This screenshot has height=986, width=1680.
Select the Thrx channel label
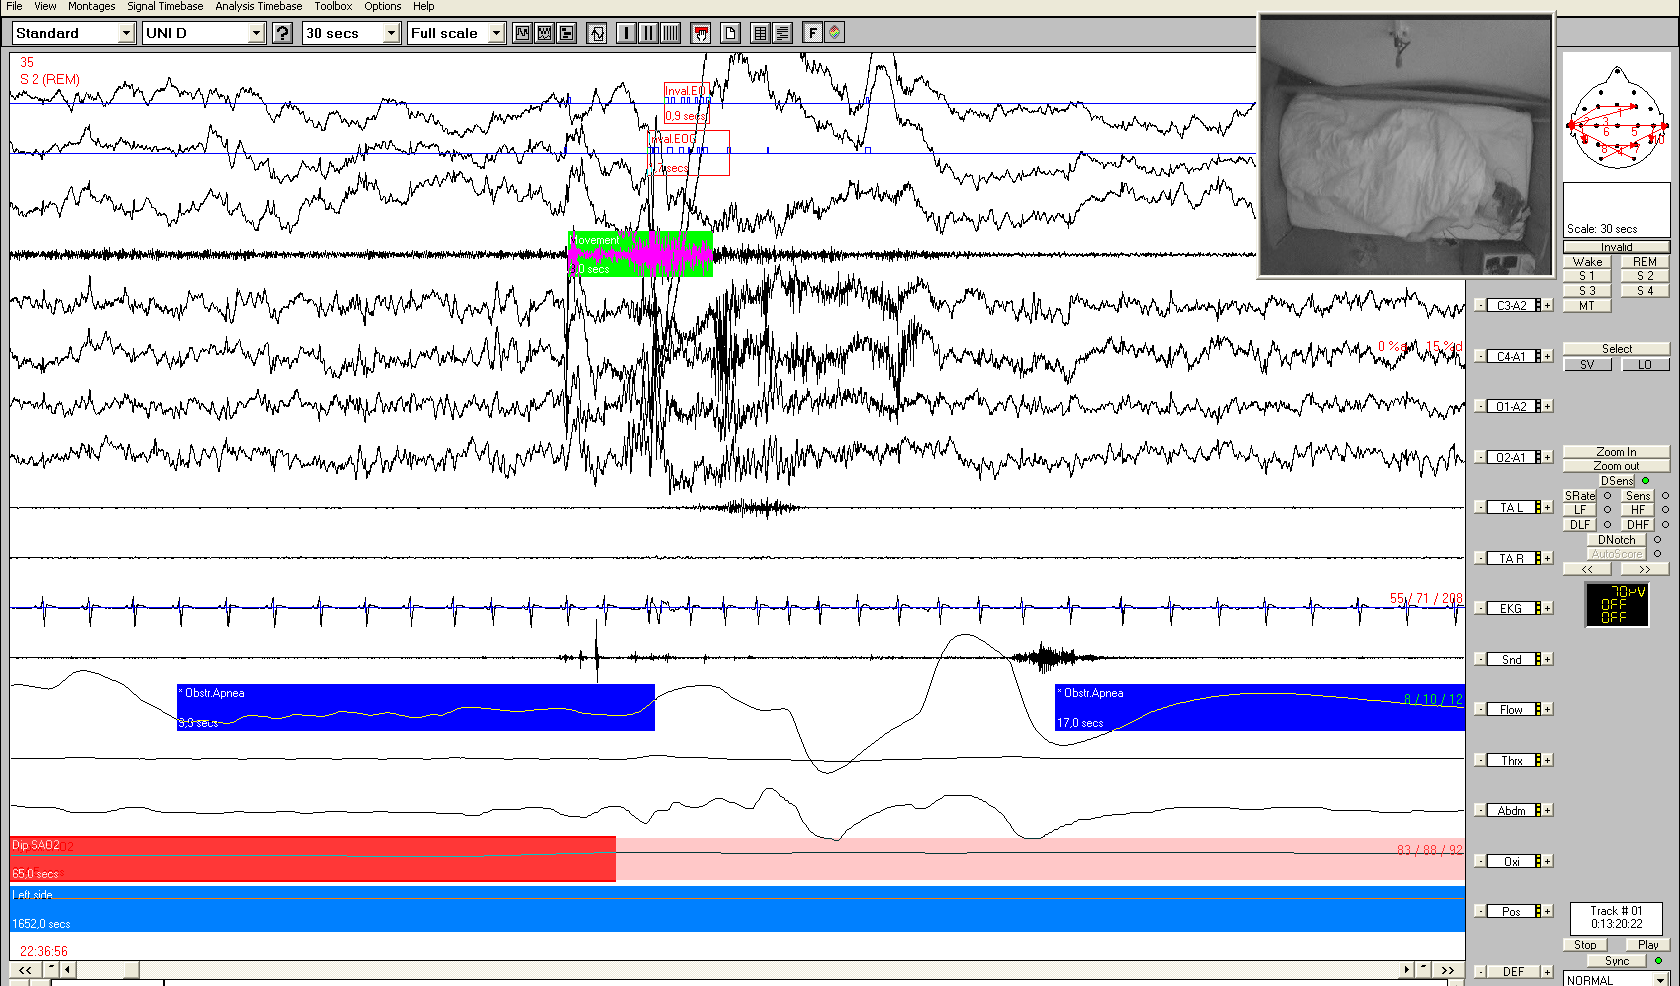point(1511,760)
